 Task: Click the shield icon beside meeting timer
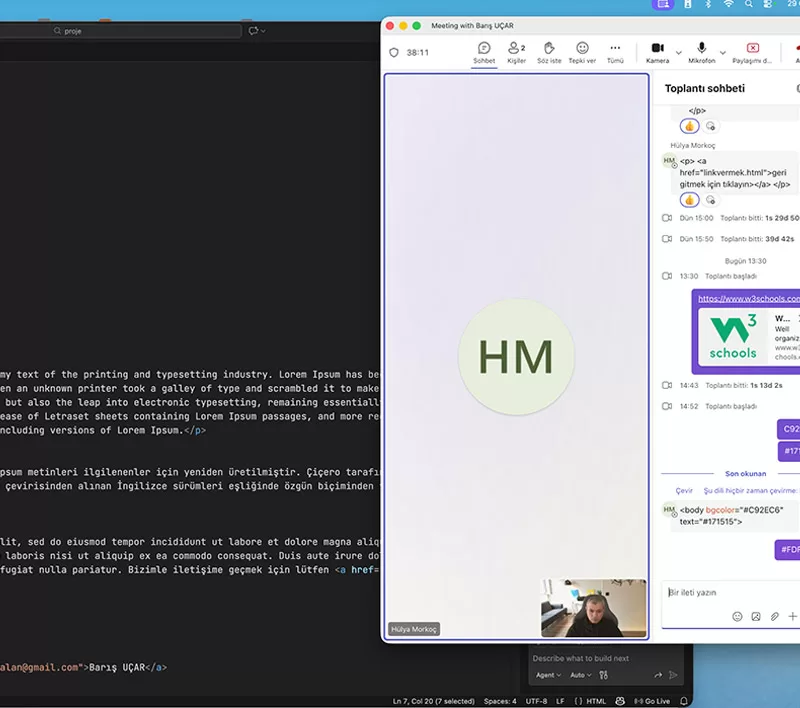click(x=394, y=53)
